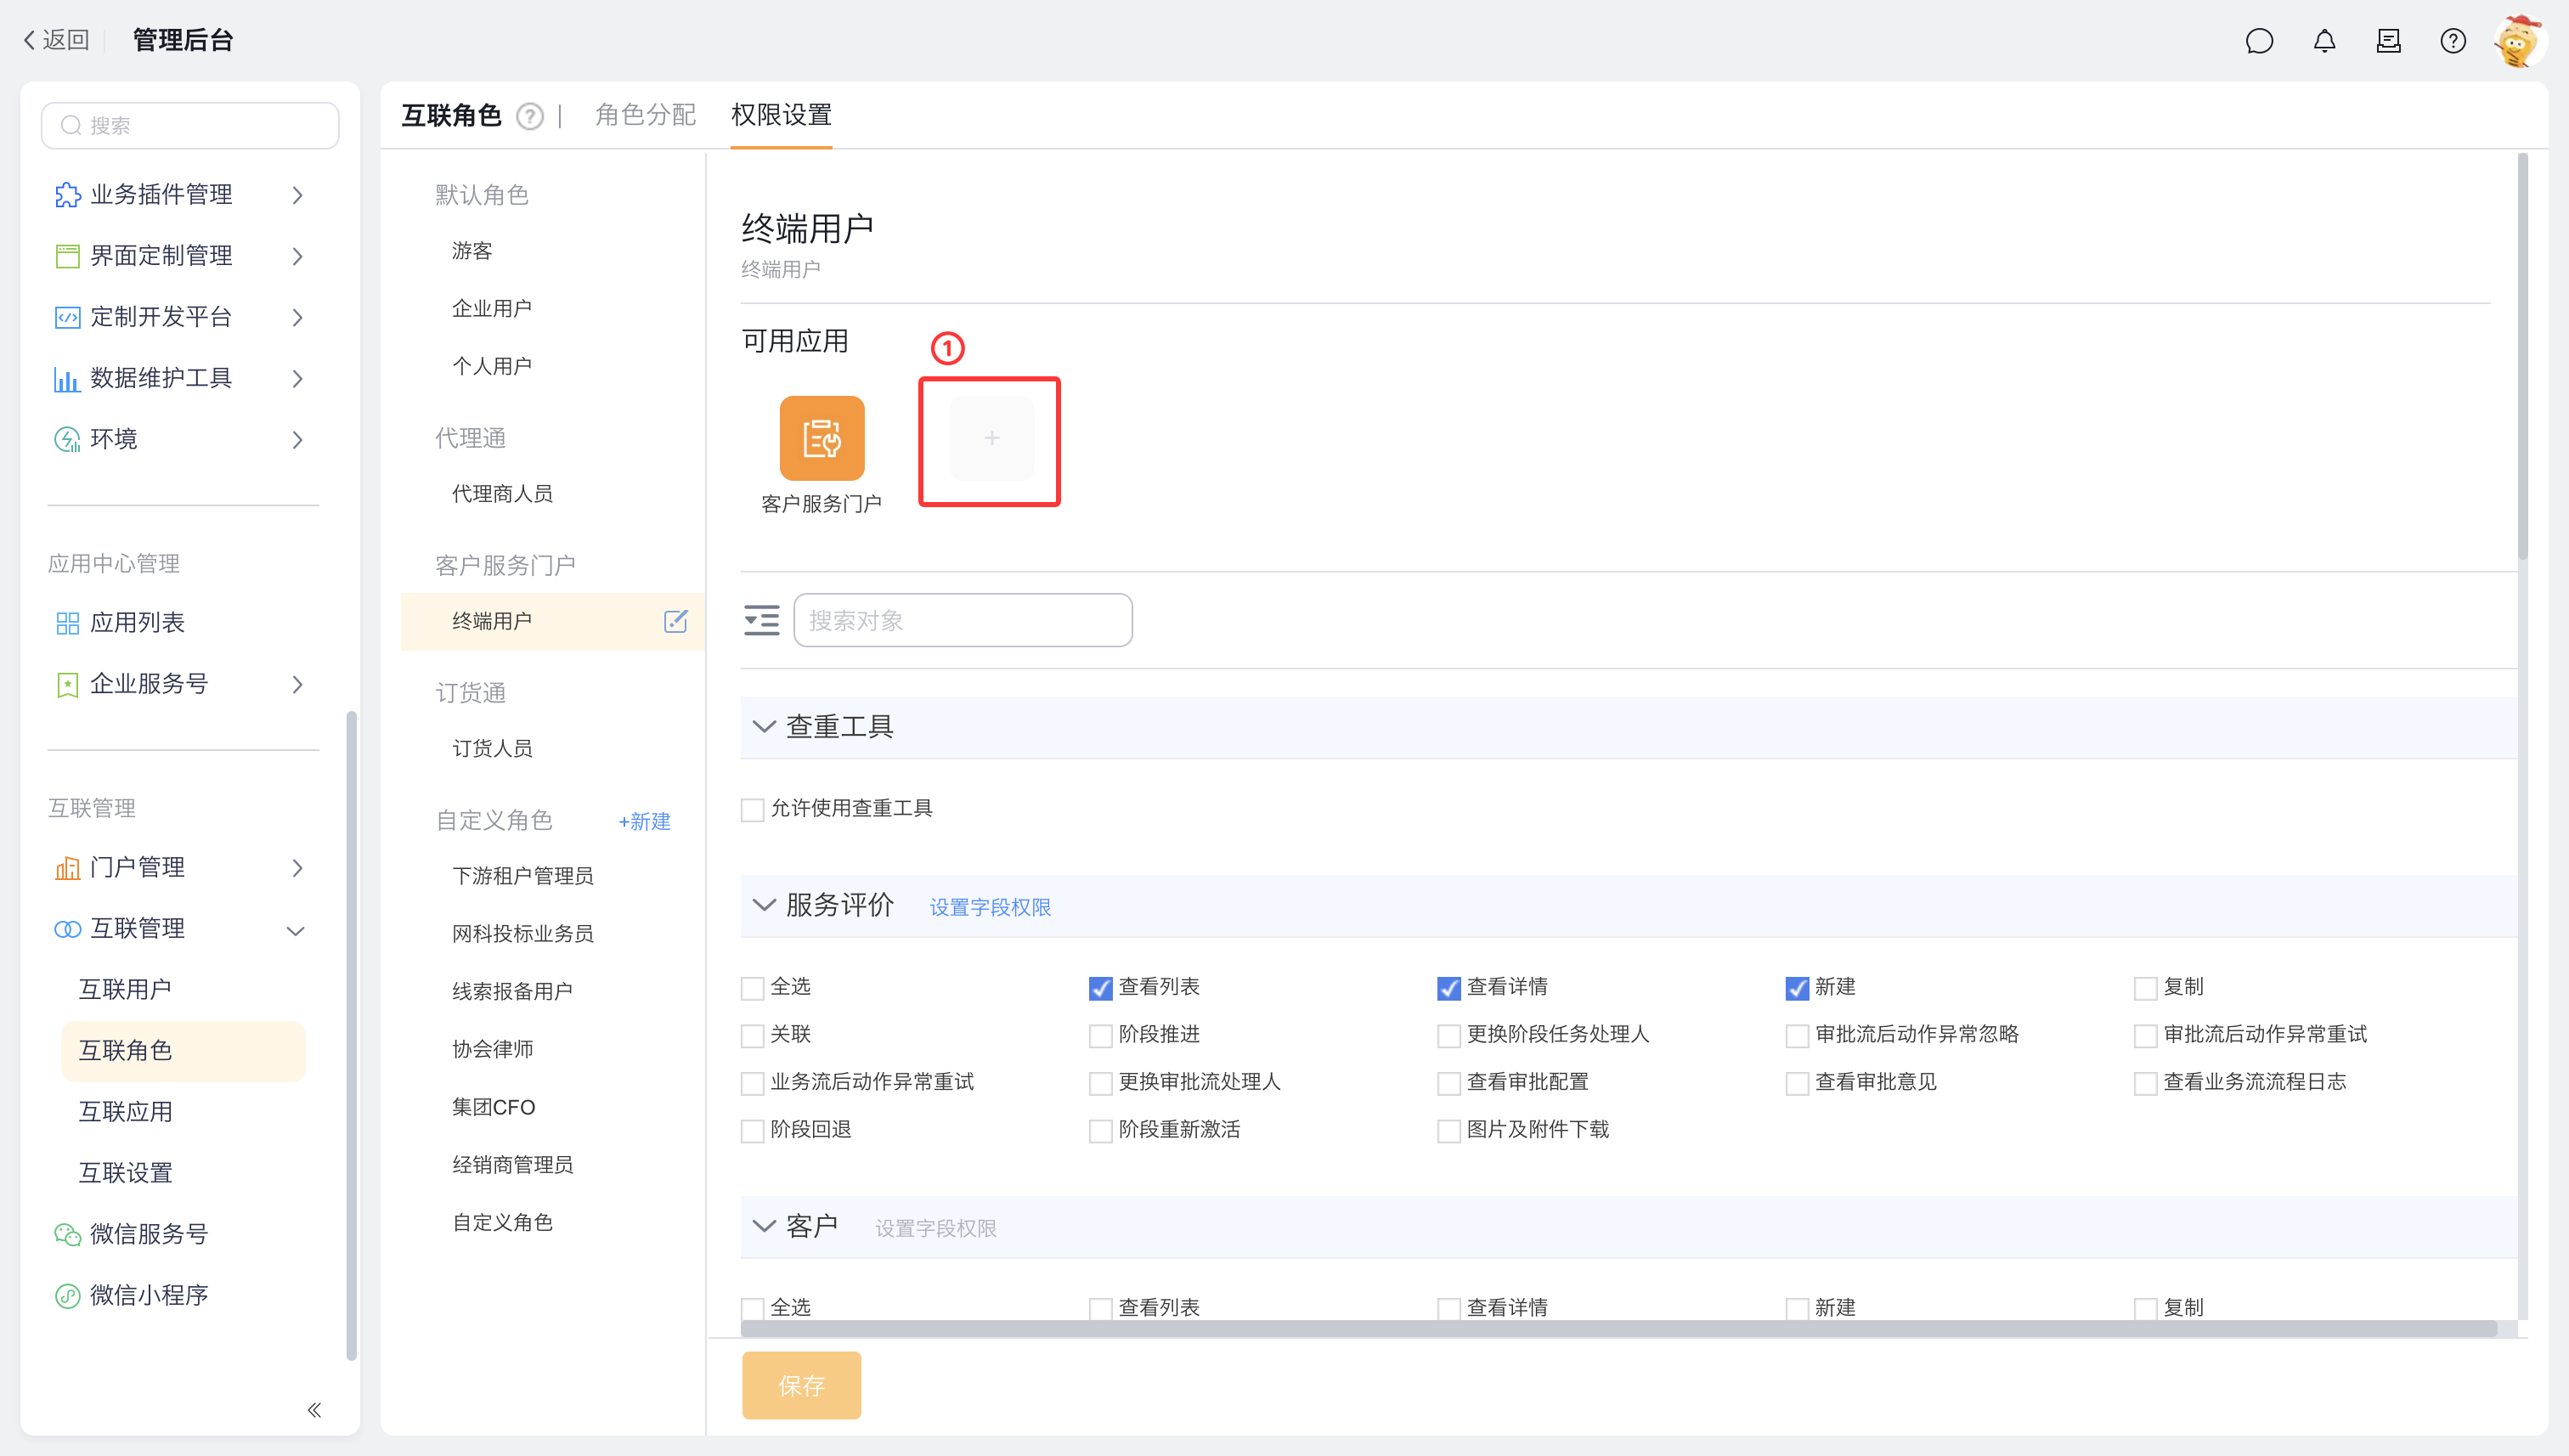2569x1456 pixels.
Task: Open the 客户服务门户 app icon
Action: point(821,438)
